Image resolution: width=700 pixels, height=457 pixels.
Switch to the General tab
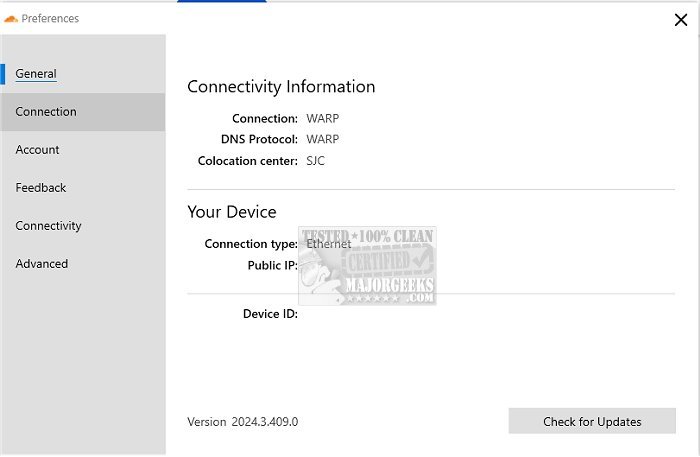(x=36, y=74)
